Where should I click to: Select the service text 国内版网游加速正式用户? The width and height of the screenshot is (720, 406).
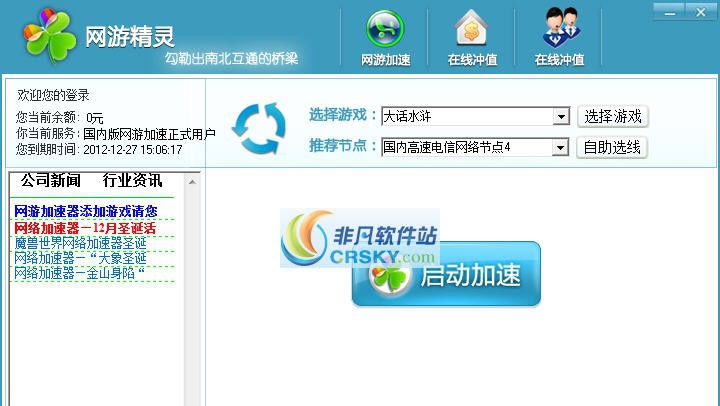pos(149,134)
